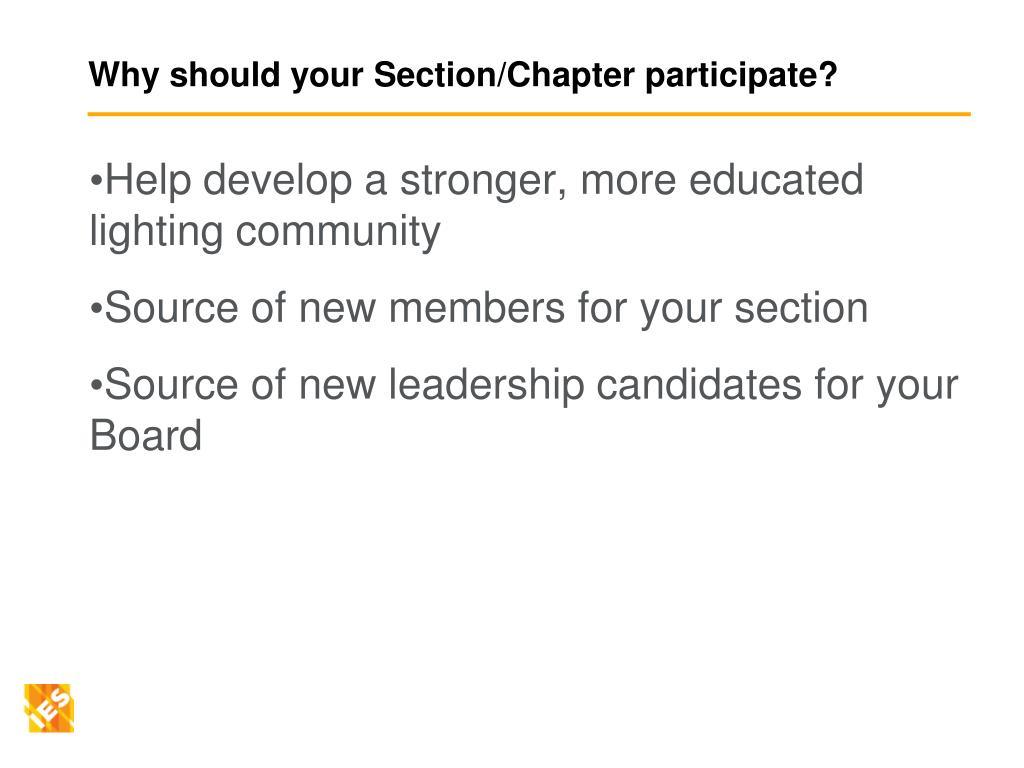Image resolution: width=1024 pixels, height=768 pixels.
Task: Click the word 'leadership' in third bullet
Action: [x=487, y=386]
